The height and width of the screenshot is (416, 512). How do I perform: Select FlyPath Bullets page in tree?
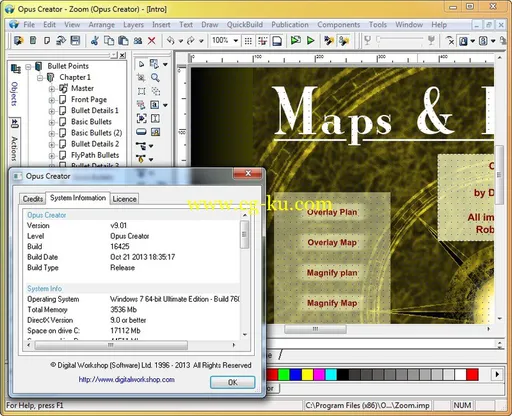pos(95,155)
